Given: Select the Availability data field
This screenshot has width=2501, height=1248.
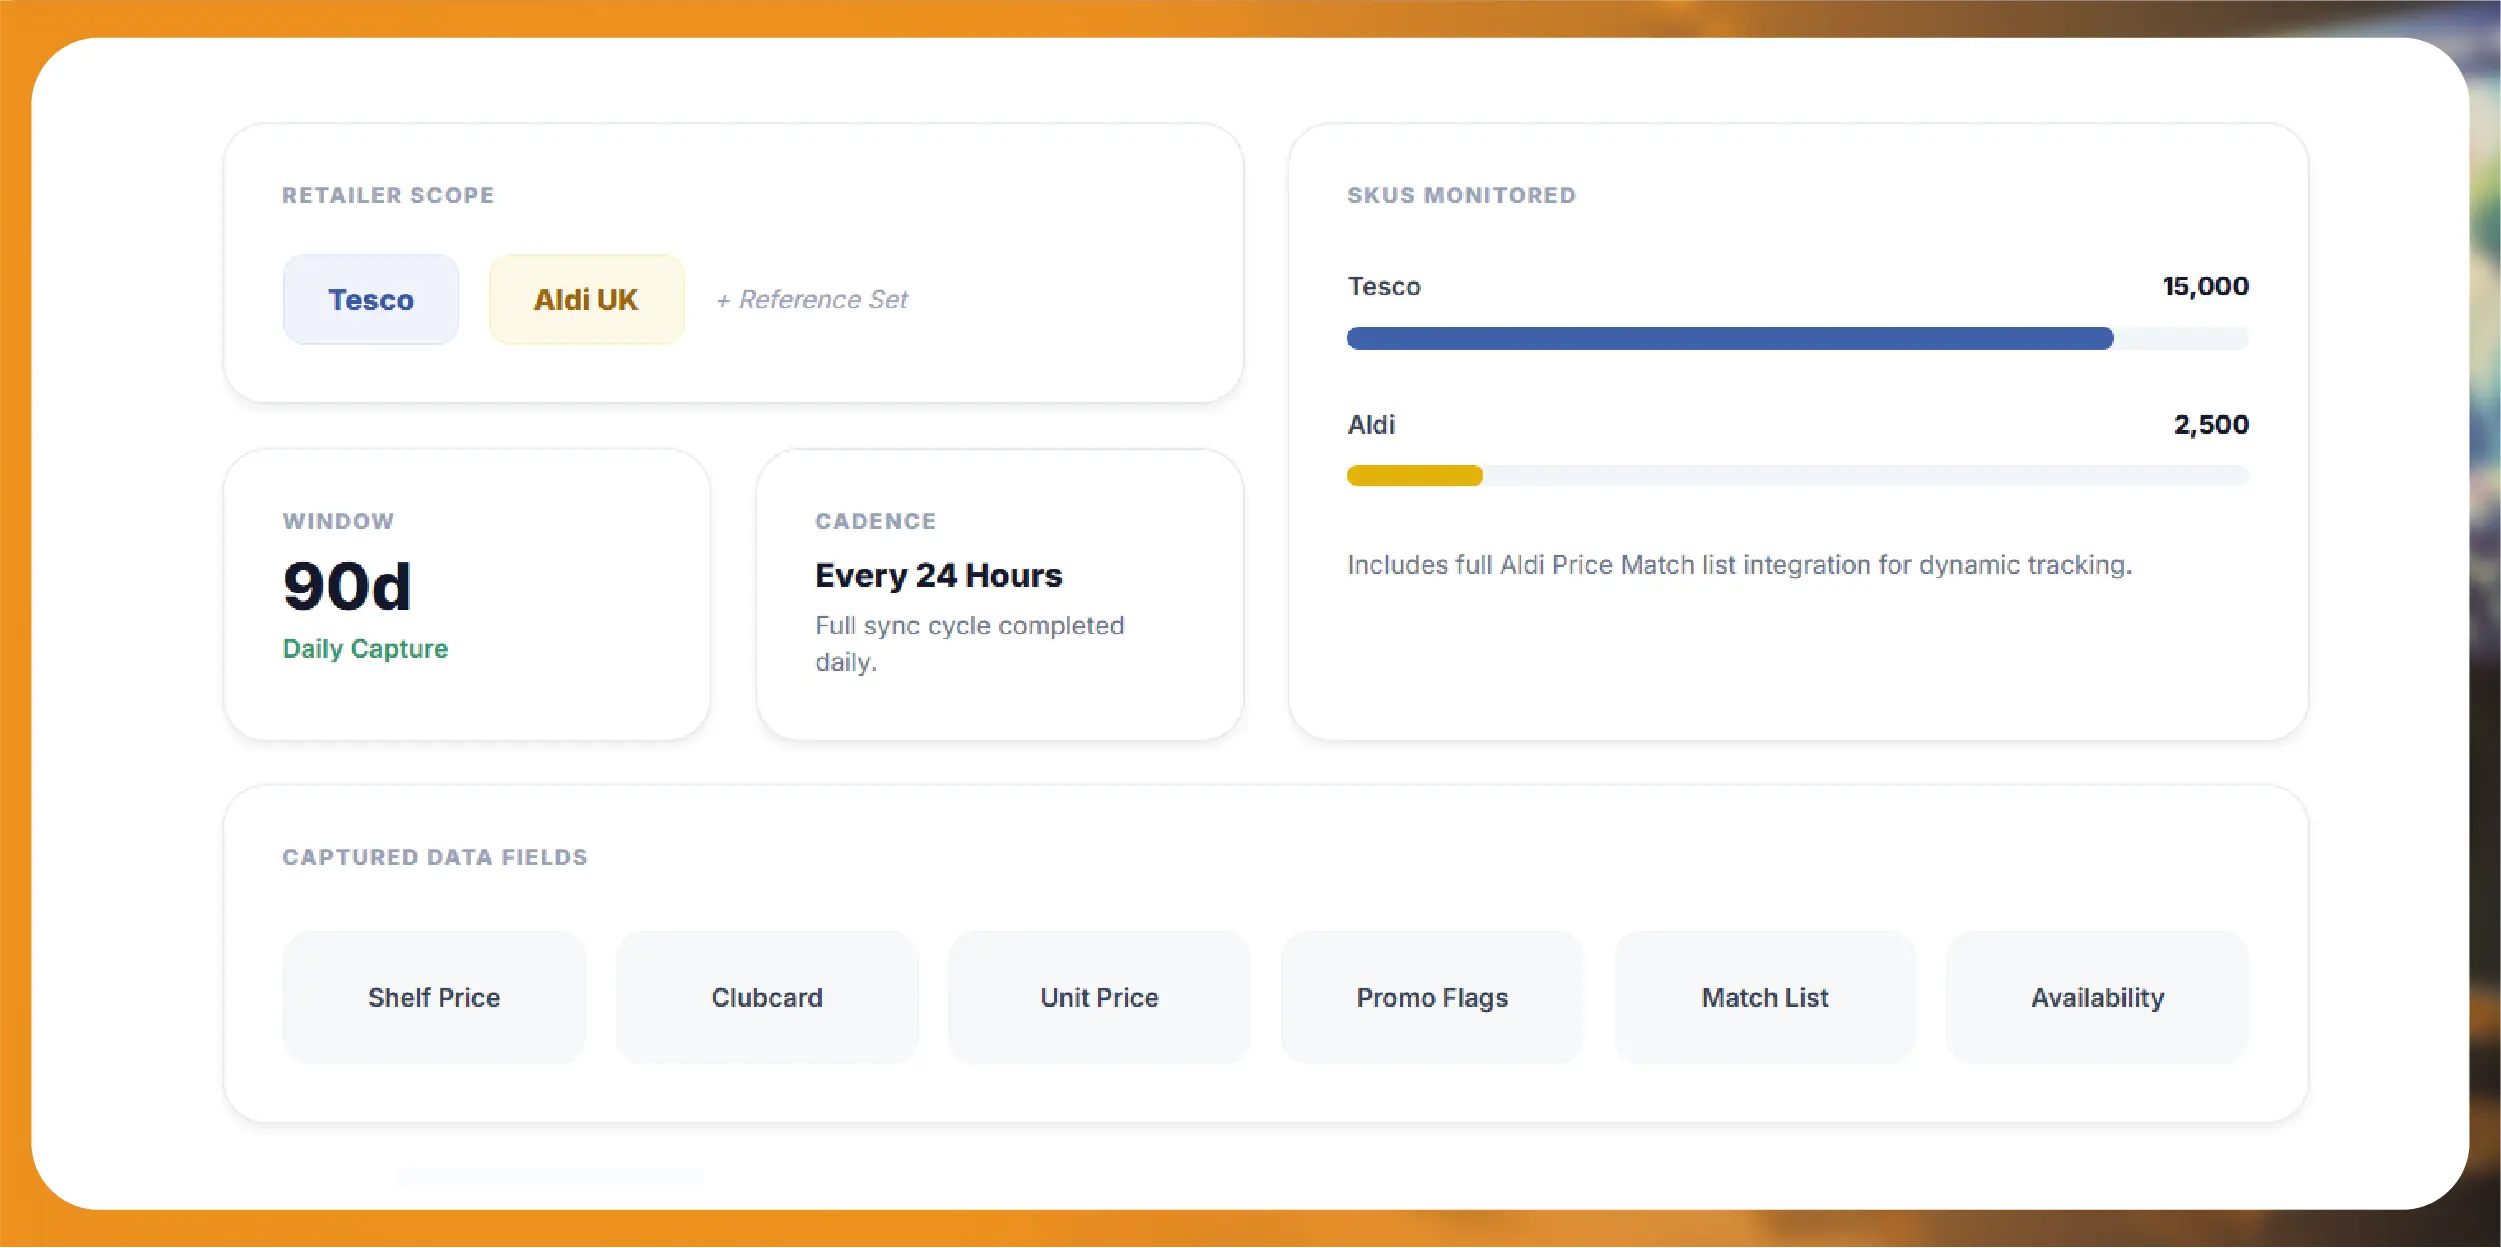Looking at the screenshot, I should [x=2098, y=997].
